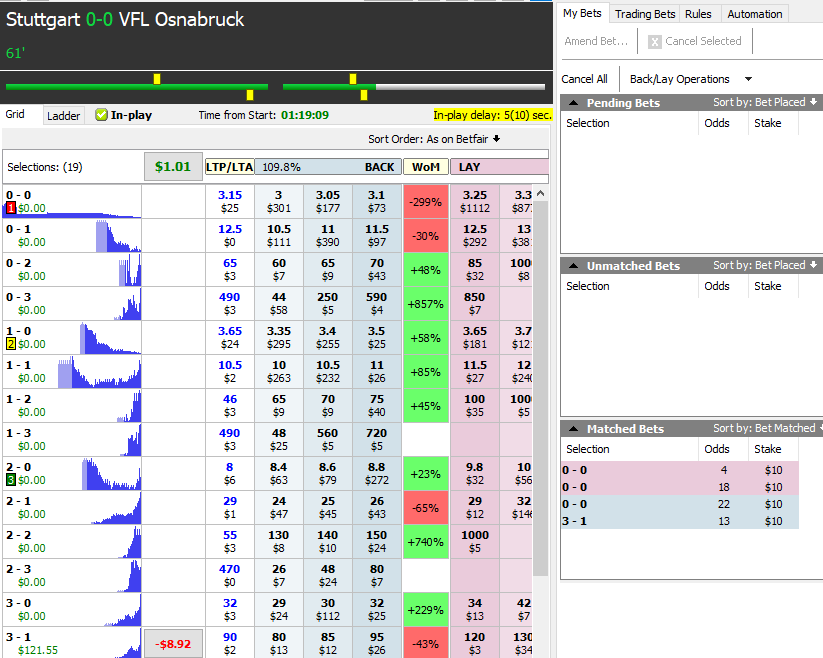The width and height of the screenshot is (823, 658).
Task: Collapse the Matched Bets panel
Action: tap(574, 429)
